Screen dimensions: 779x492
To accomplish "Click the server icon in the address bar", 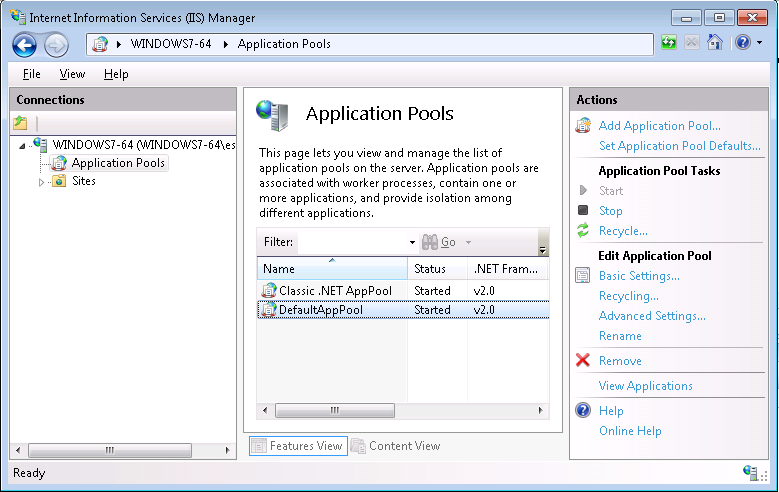I will click(x=100, y=44).
